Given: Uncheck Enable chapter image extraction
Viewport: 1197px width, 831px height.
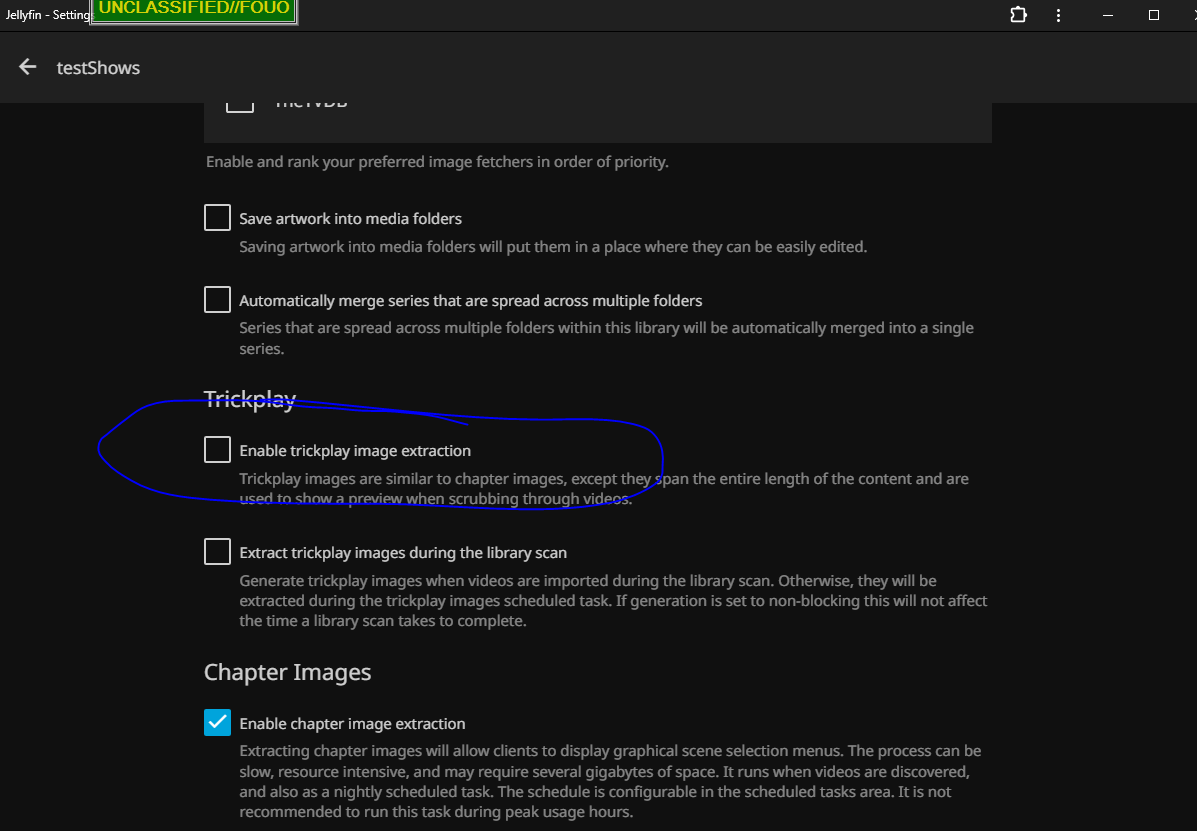Looking at the screenshot, I should click(218, 722).
